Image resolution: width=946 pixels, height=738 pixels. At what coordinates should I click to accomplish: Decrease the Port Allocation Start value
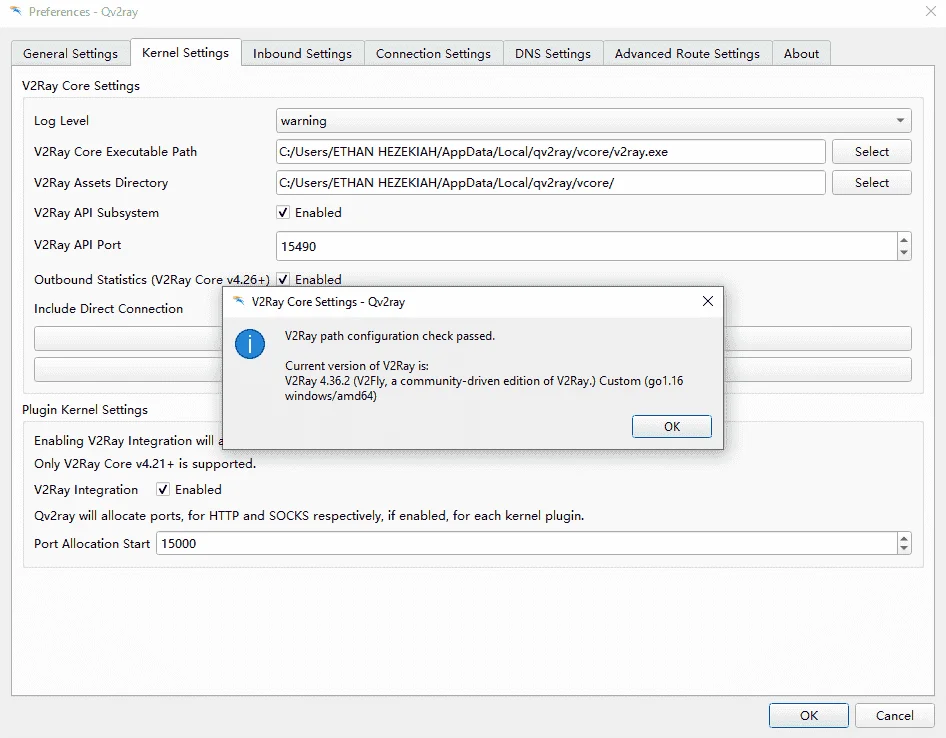[904, 549]
